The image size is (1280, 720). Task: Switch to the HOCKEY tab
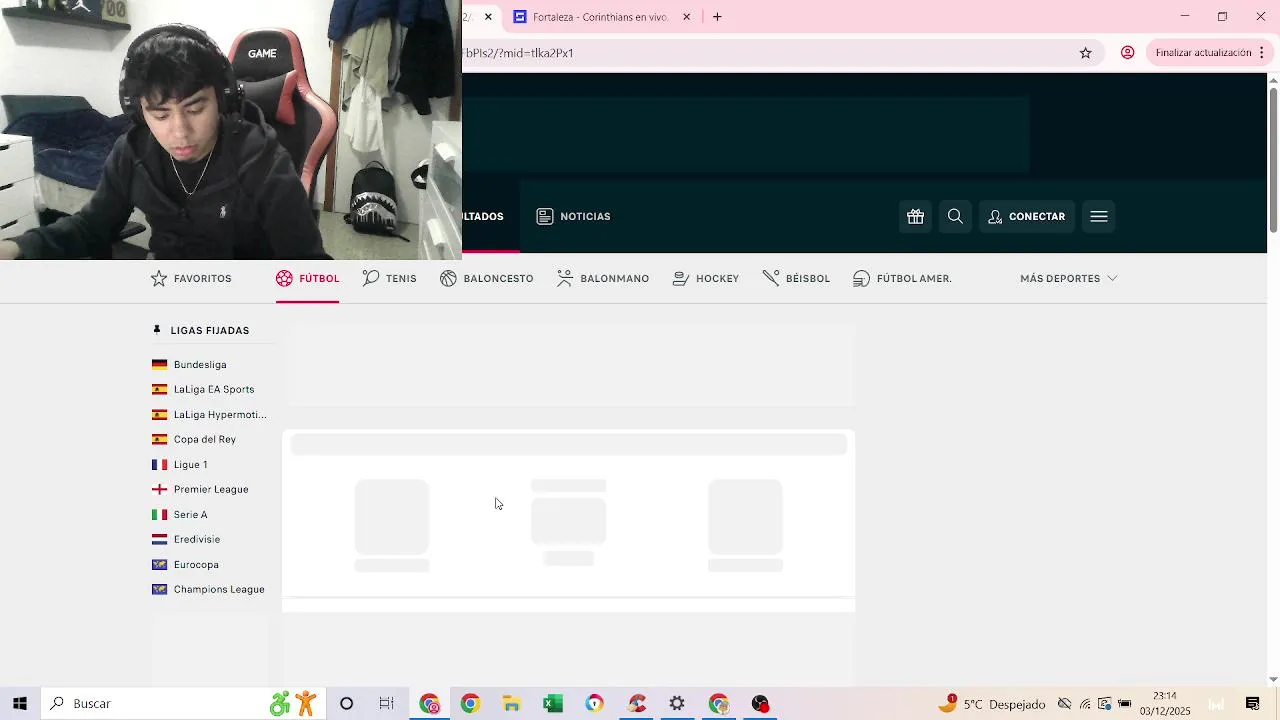(706, 278)
